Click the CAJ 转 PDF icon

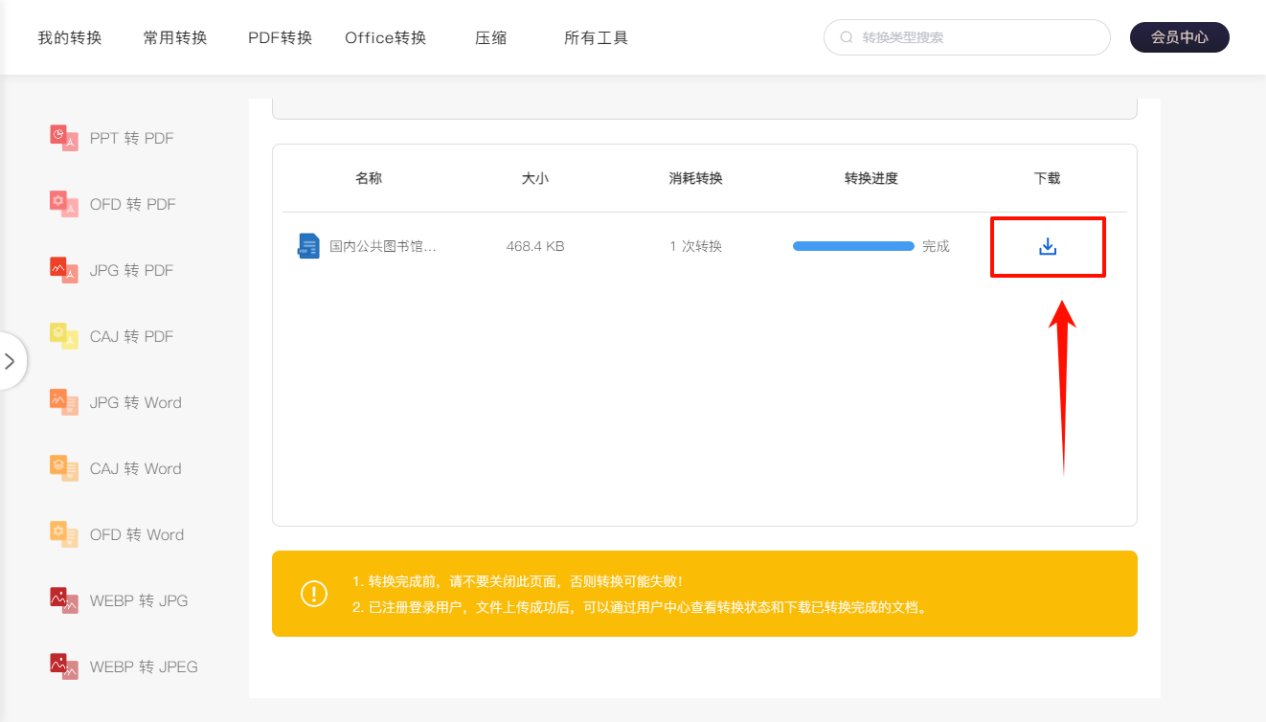click(x=64, y=336)
